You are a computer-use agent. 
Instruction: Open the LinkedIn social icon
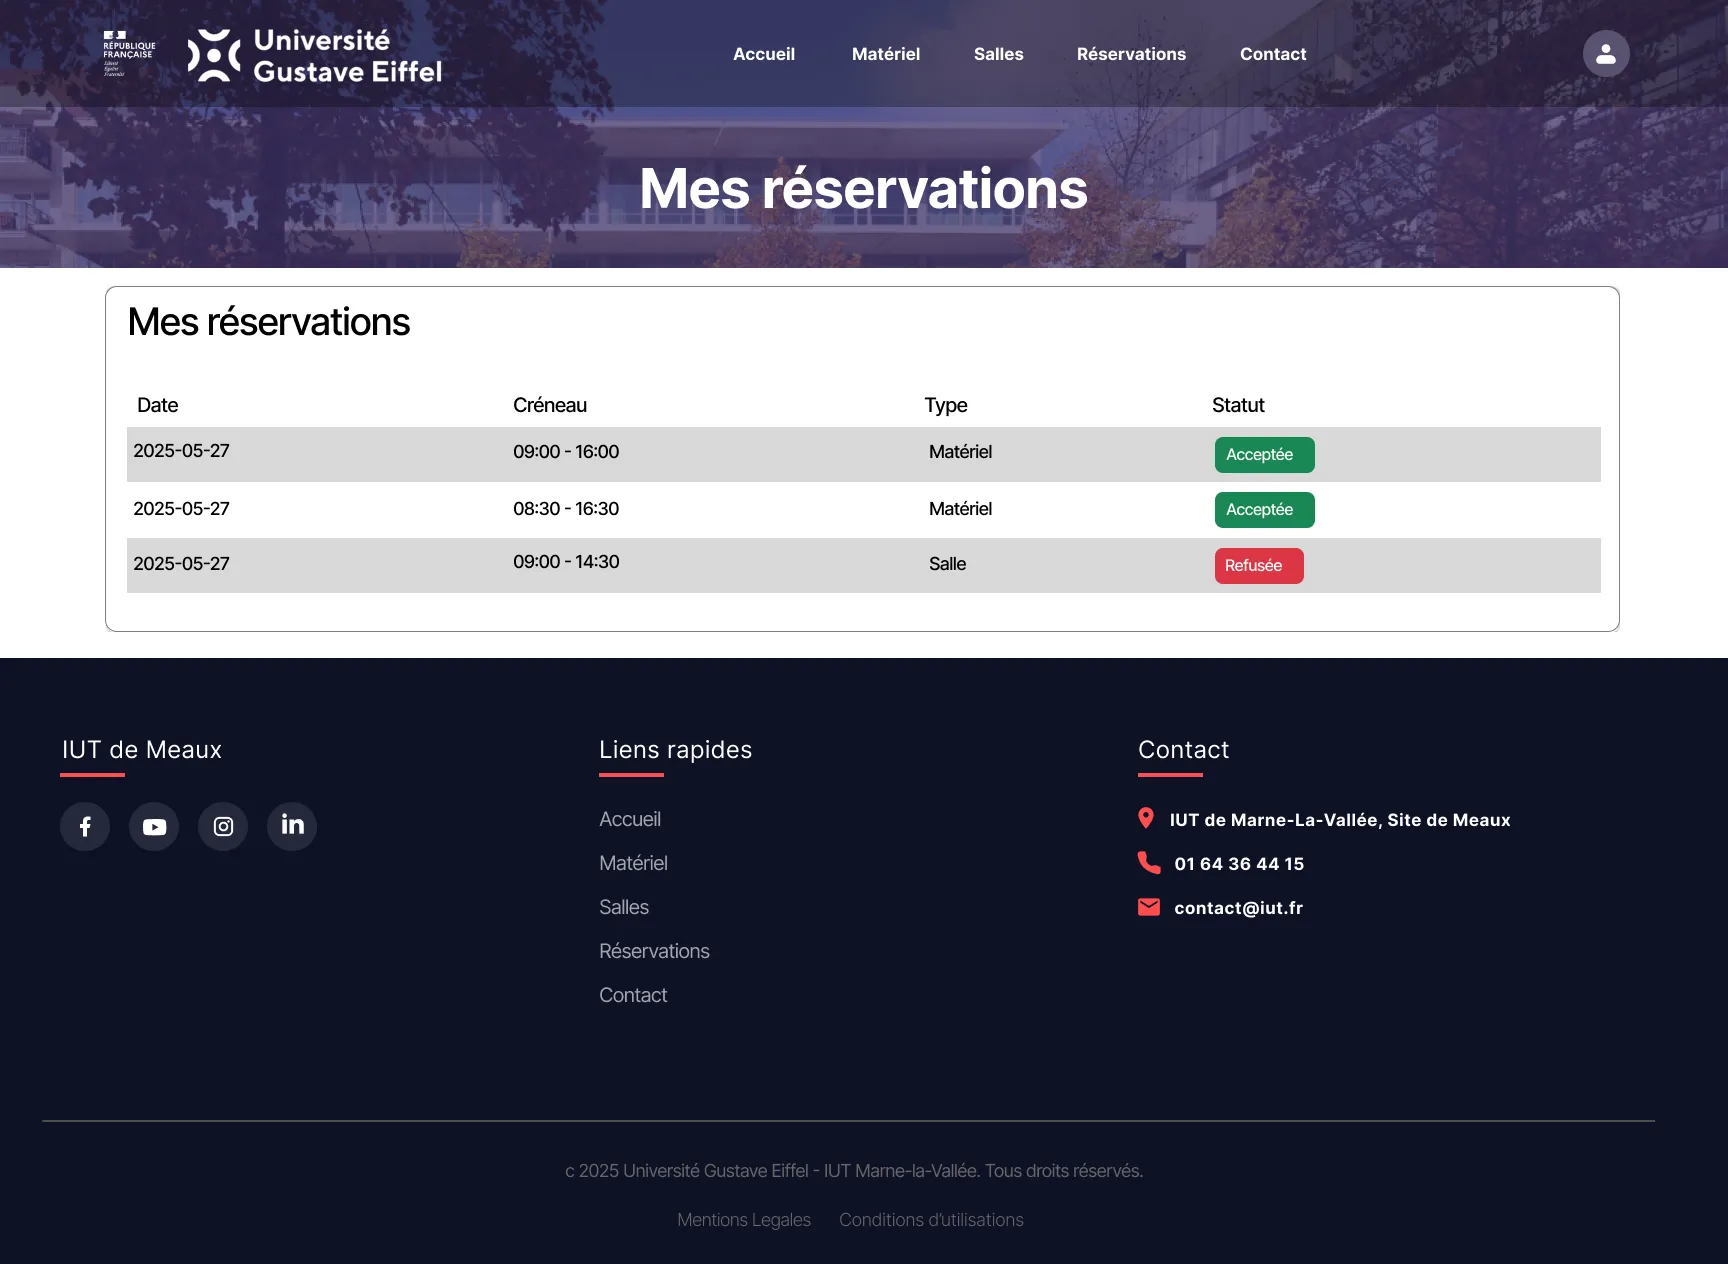point(292,826)
